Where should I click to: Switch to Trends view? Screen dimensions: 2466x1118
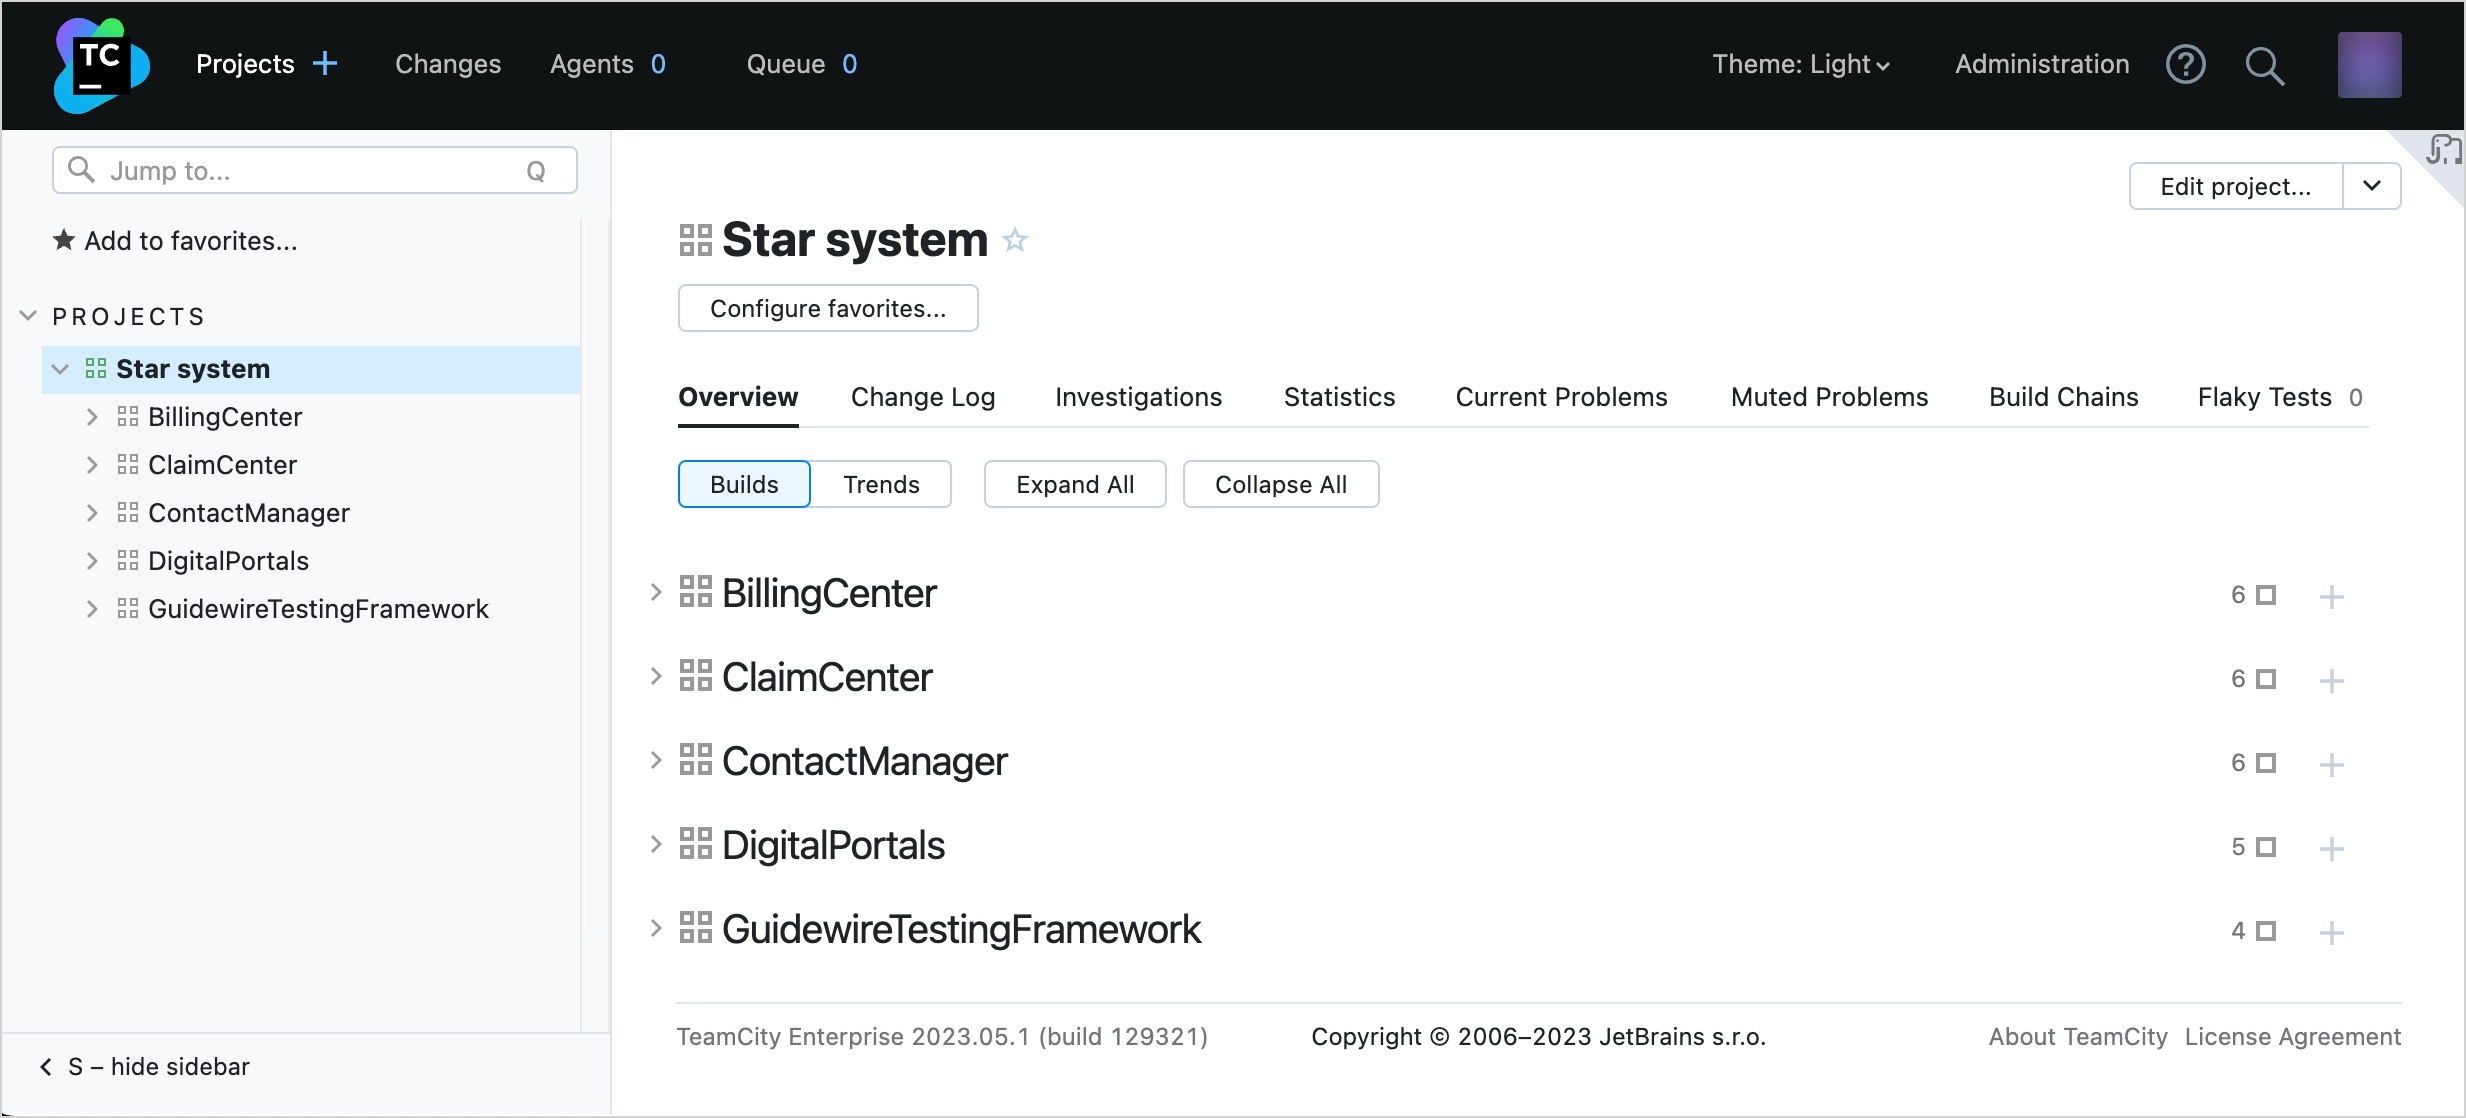881,484
